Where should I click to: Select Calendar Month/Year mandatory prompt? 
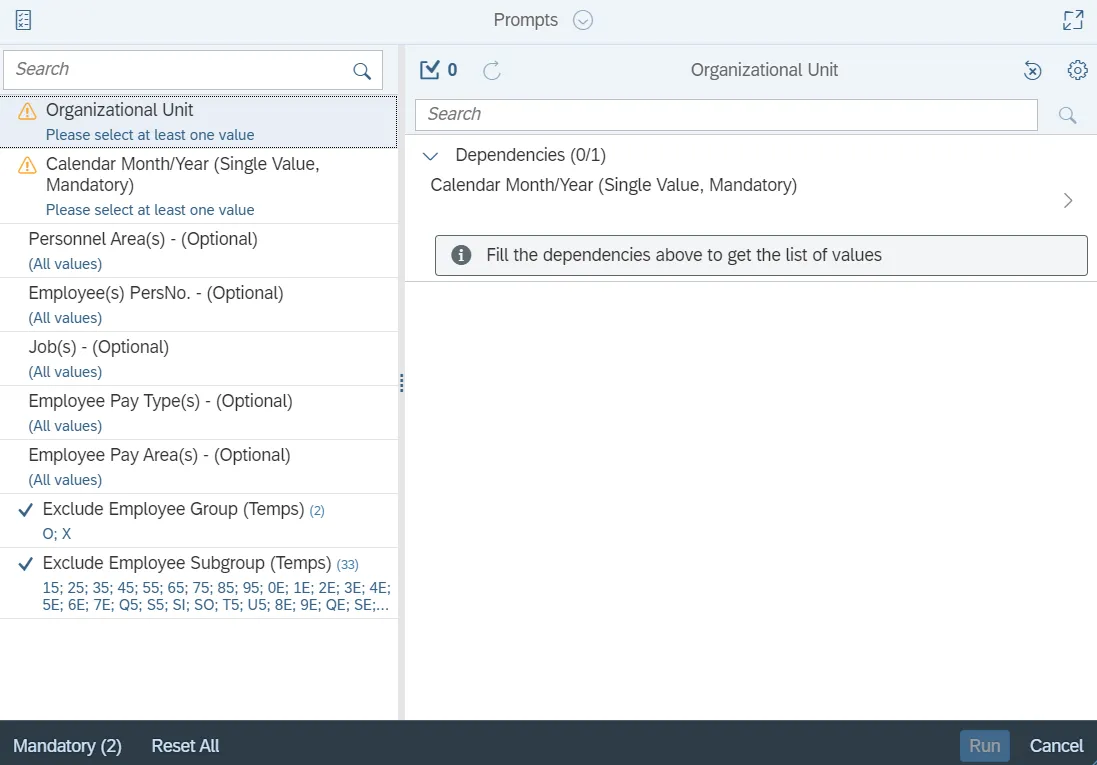pyautogui.click(x=183, y=175)
